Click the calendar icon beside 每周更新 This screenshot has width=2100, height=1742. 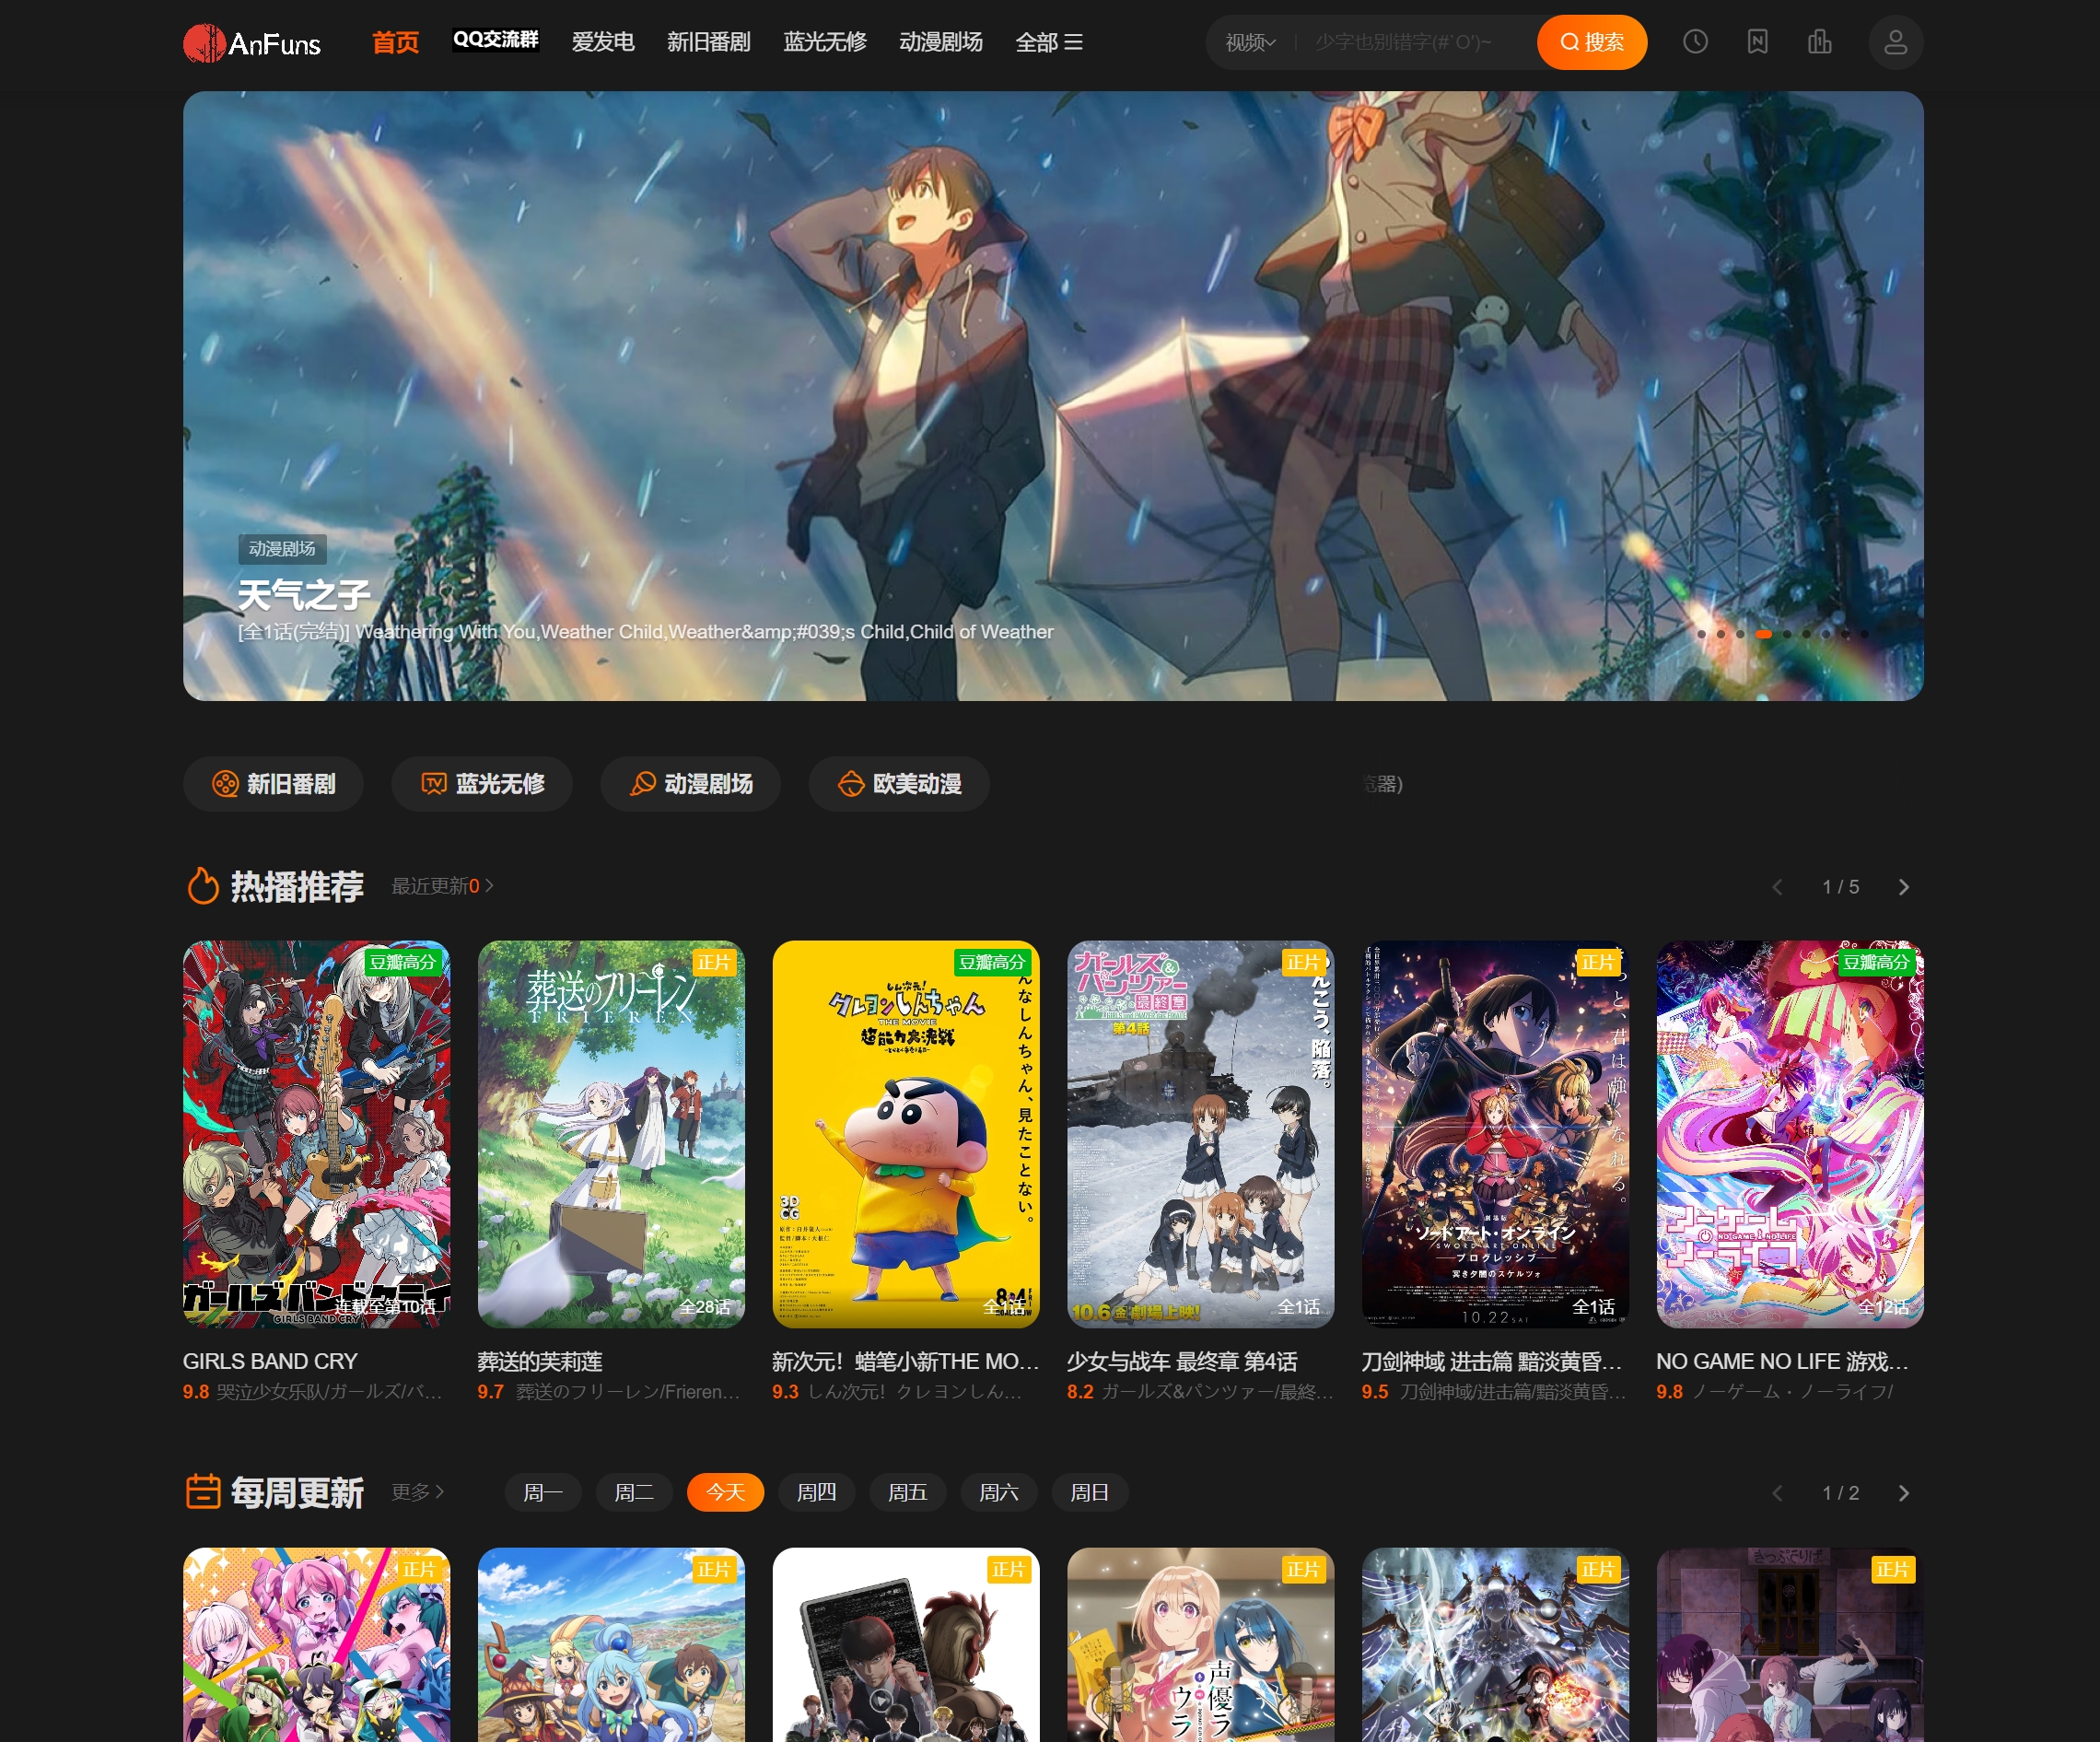point(203,1491)
